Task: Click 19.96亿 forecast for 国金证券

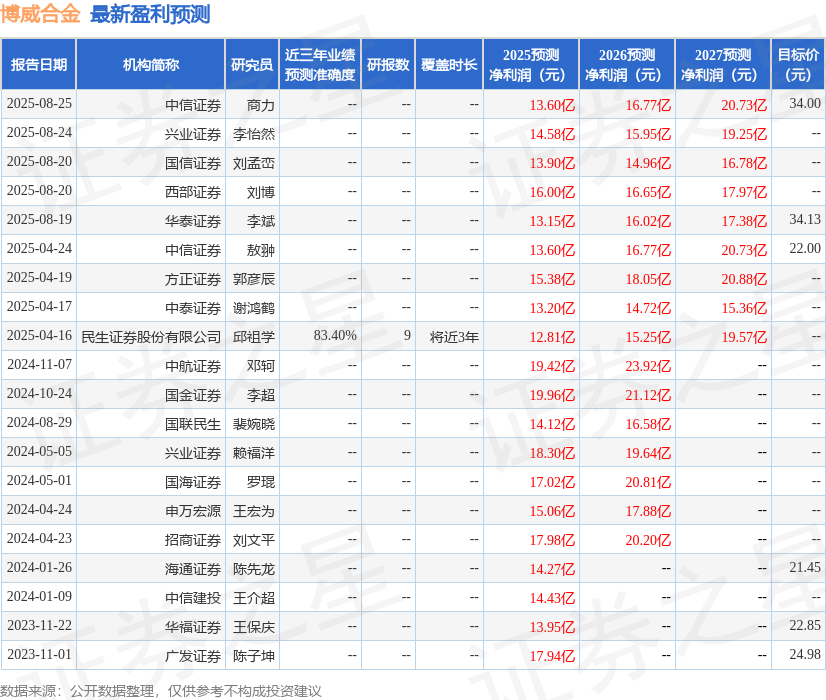Action: 552,395
